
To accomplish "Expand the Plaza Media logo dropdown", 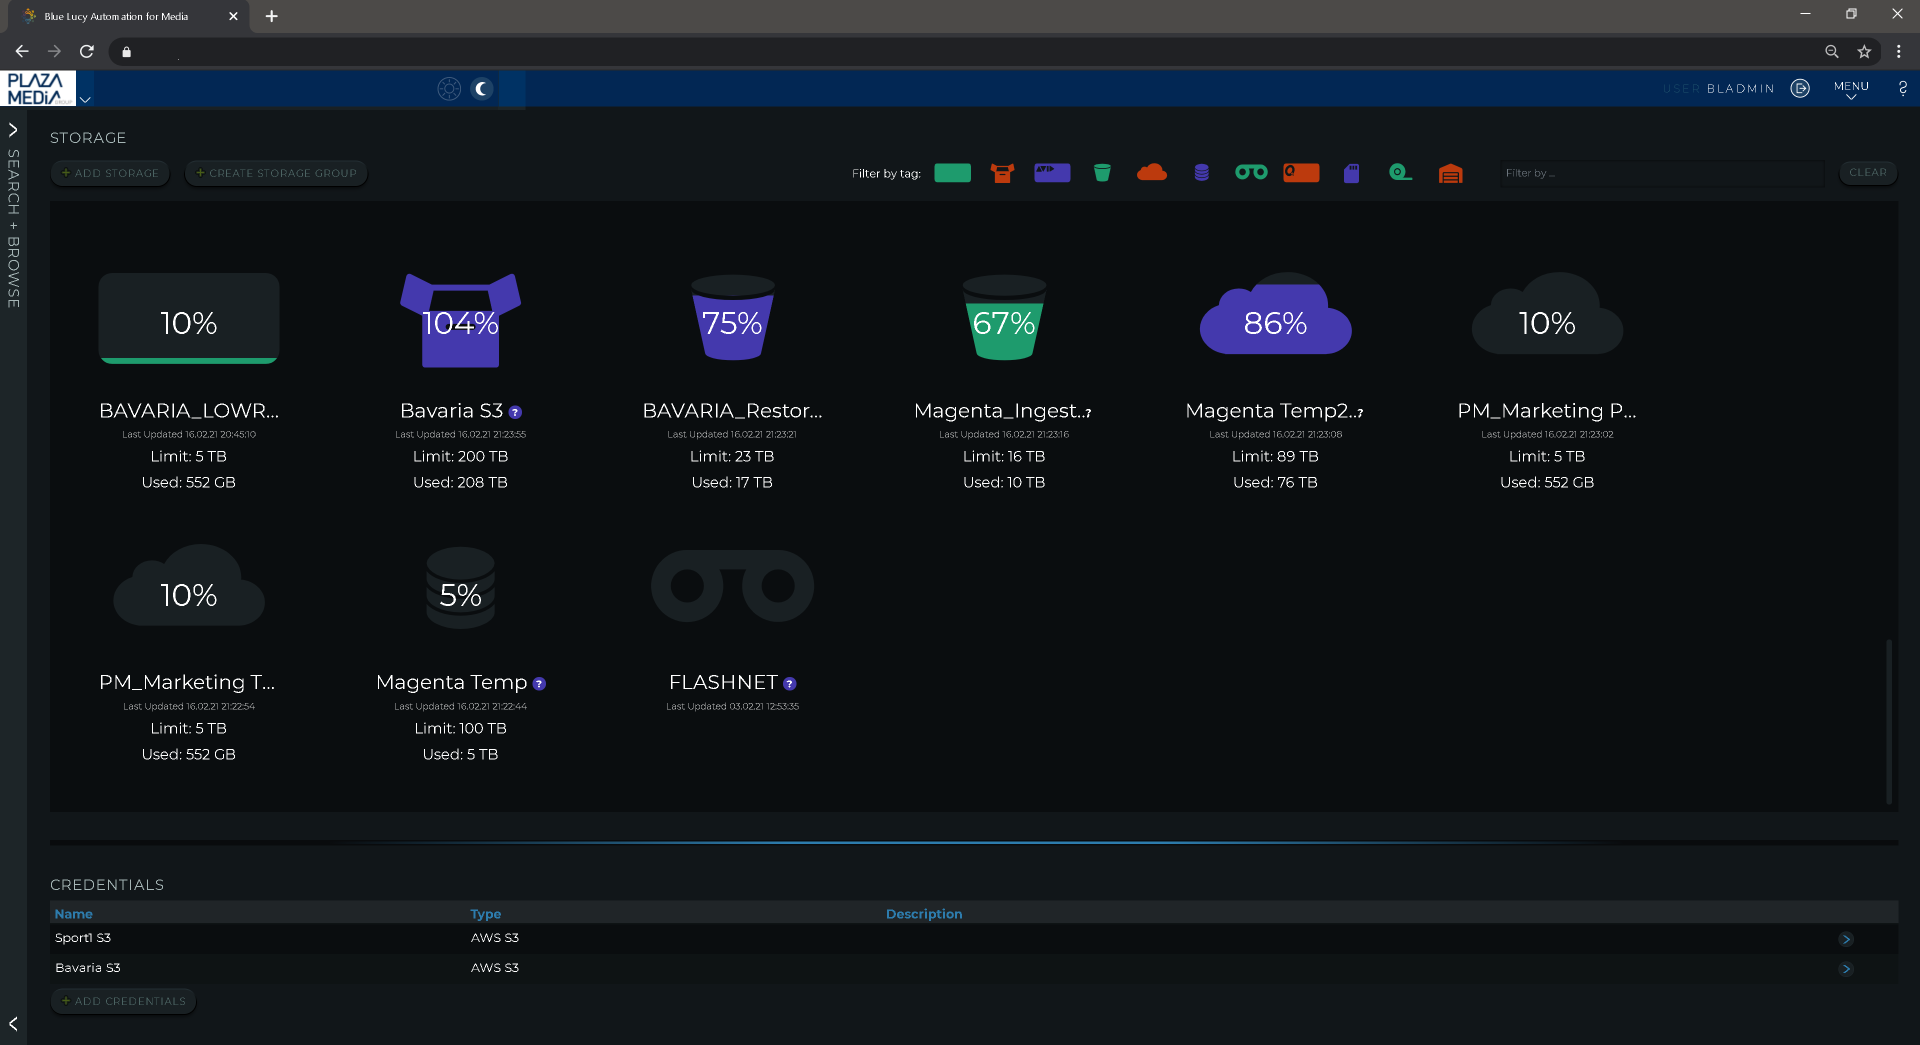I will (85, 99).
